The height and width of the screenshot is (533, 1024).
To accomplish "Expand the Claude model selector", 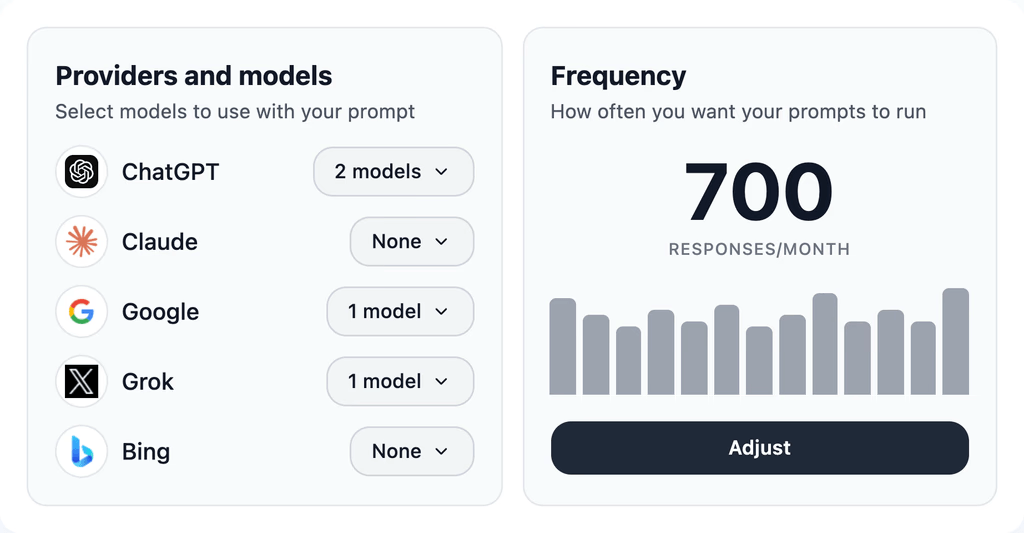I will pyautogui.click(x=411, y=242).
